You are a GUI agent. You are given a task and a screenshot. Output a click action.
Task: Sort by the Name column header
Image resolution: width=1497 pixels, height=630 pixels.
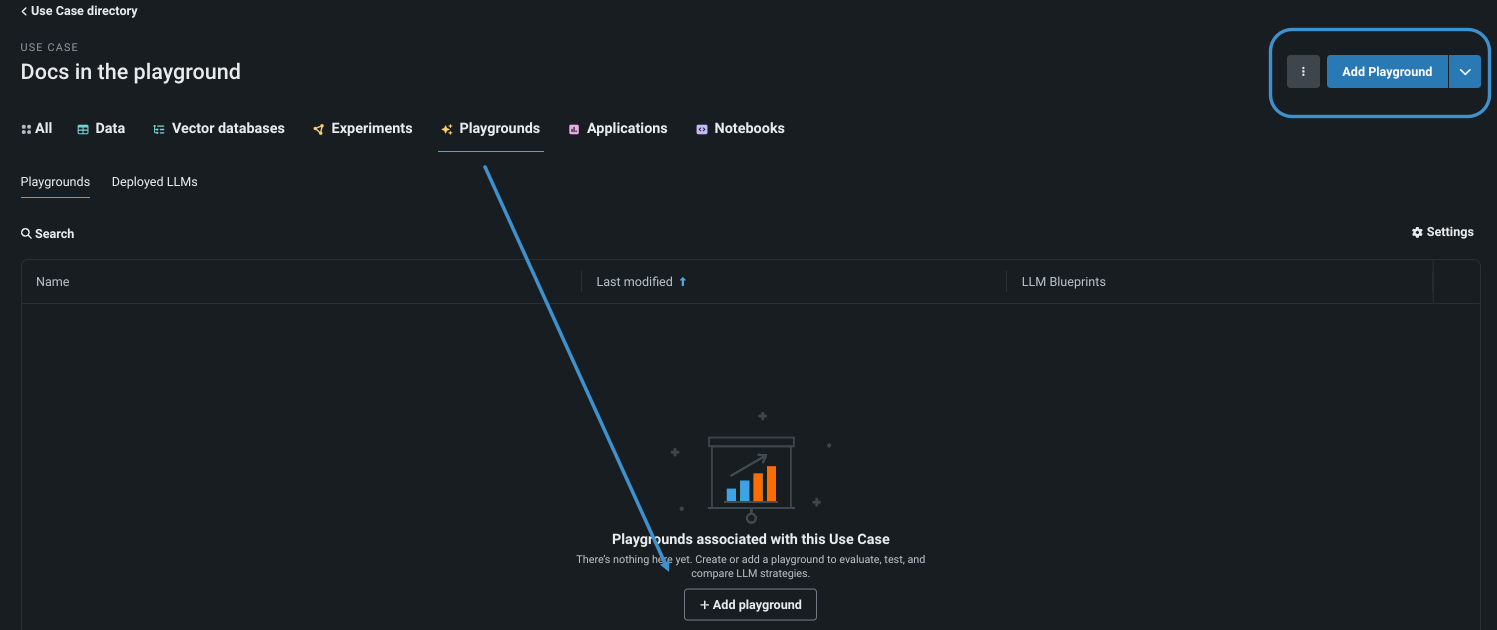53,282
